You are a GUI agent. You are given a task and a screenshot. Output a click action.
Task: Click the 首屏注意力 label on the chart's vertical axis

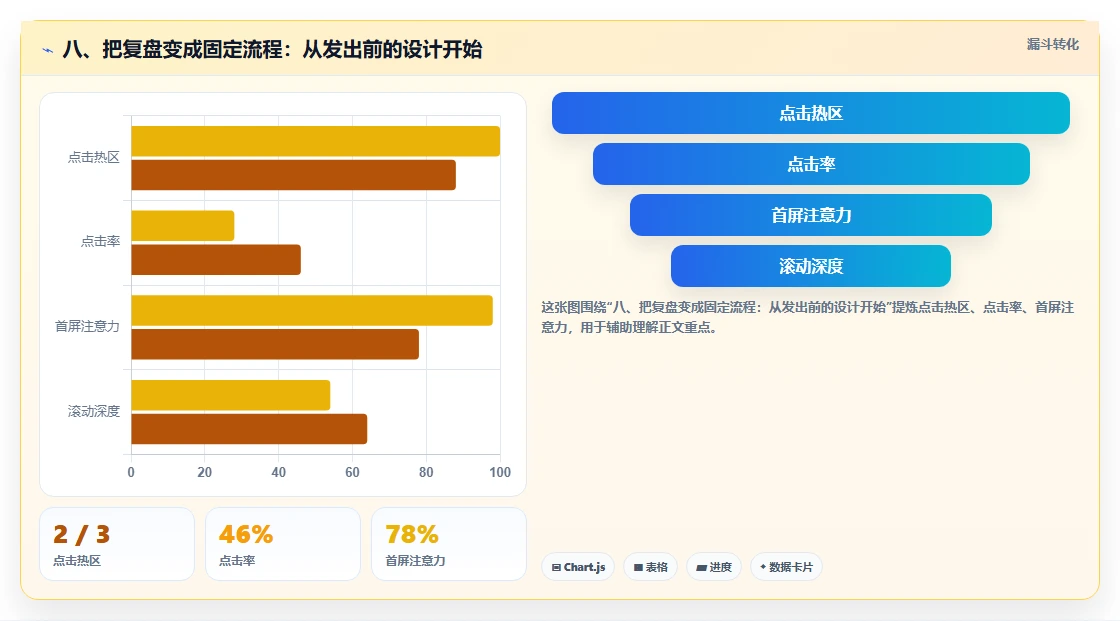tap(87, 327)
